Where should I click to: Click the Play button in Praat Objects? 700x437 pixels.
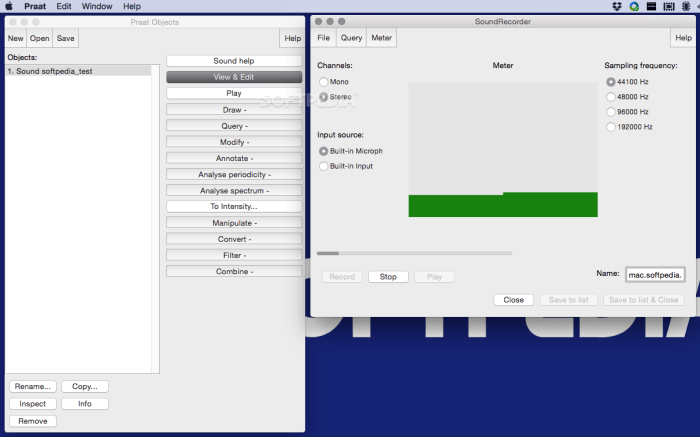click(x=234, y=93)
